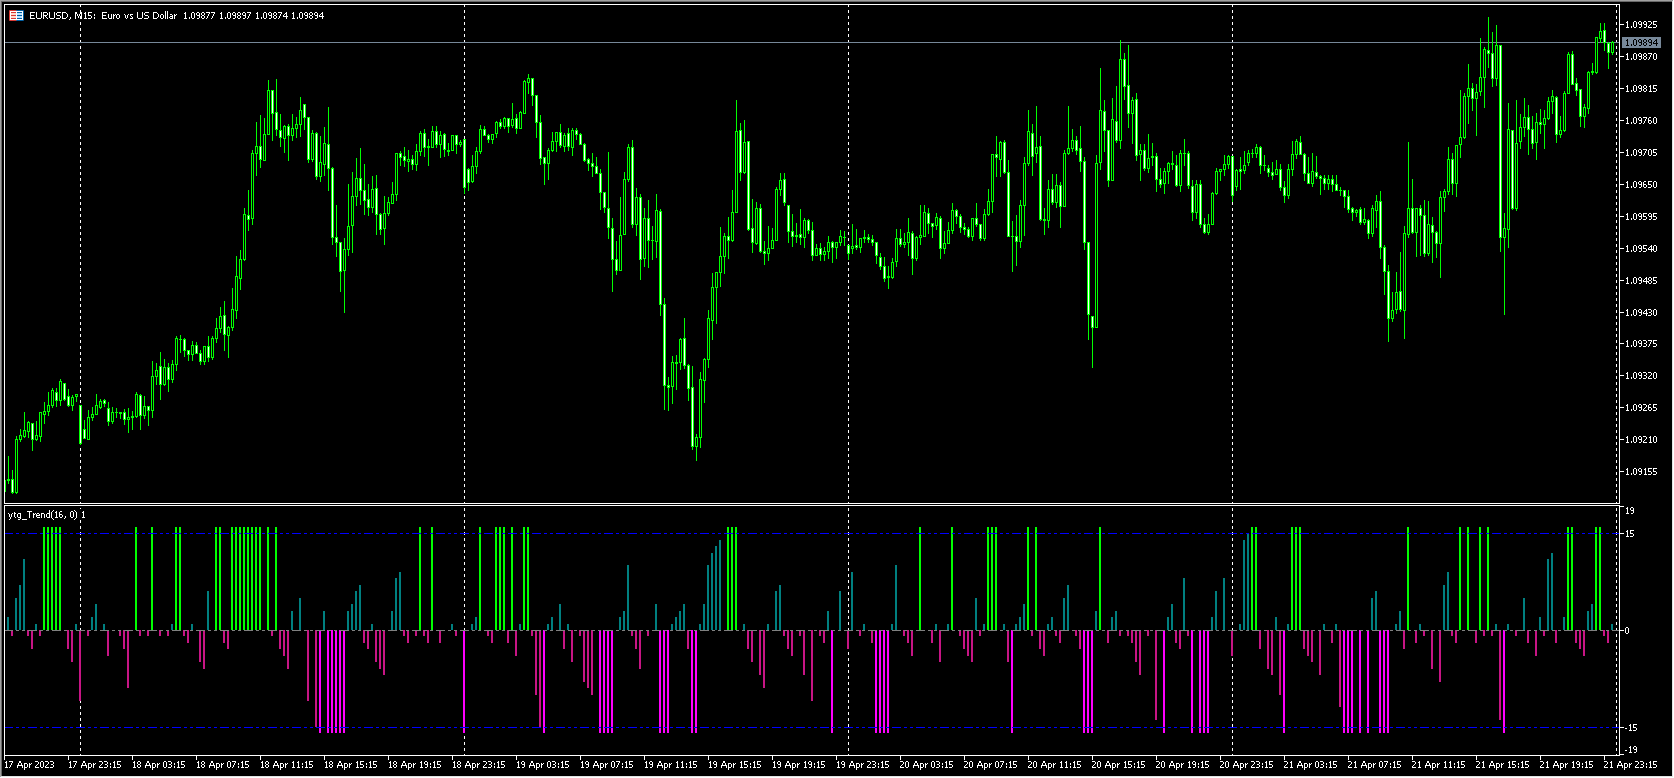Viewport: 1674px width, 778px height.
Task: Click the indicator scale value -15
Action: tap(1631, 727)
